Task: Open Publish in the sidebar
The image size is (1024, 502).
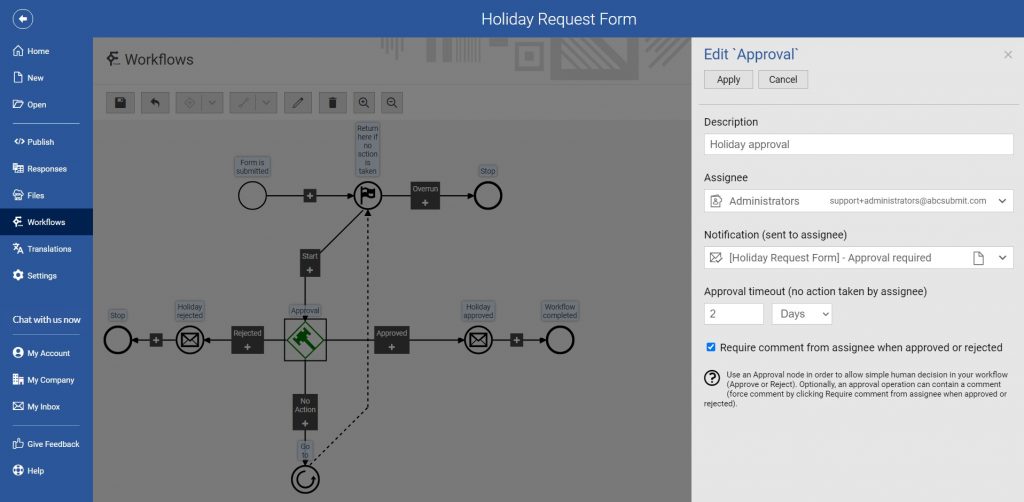Action: 40,142
